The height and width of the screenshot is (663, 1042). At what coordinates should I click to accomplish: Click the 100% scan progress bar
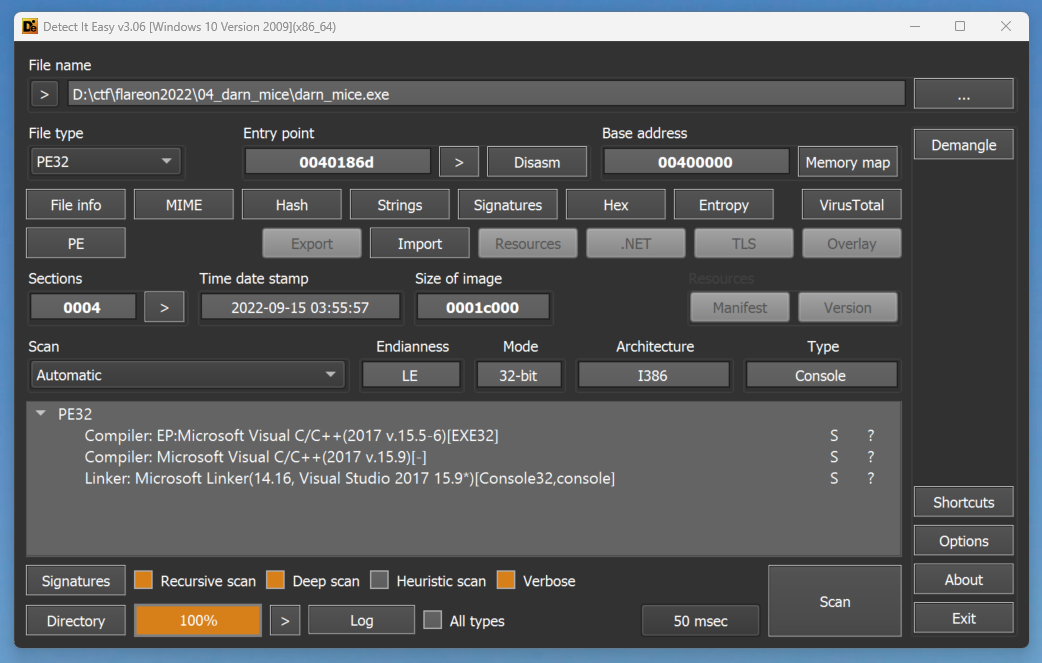pyautogui.click(x=198, y=620)
